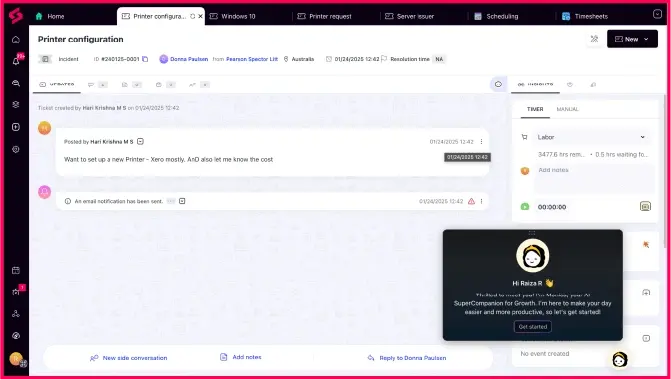Click the sidebar search icon
Image resolution: width=671 pixels, height=380 pixels.
click(16, 83)
